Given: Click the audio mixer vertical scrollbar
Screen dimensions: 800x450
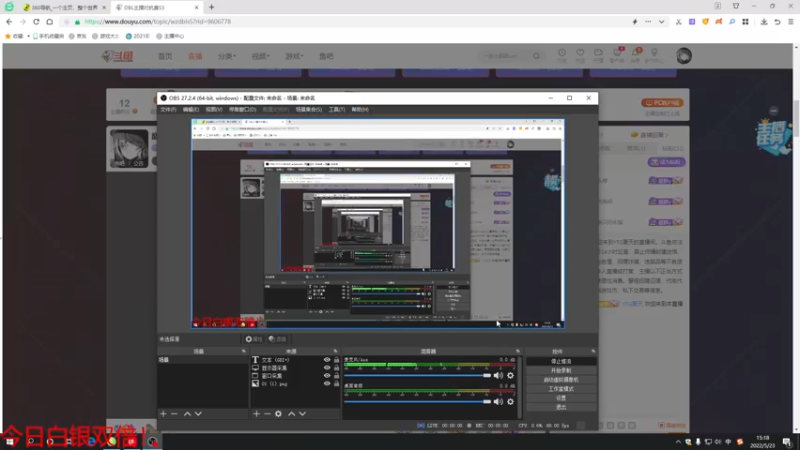Looking at the screenshot, I should 520,387.
